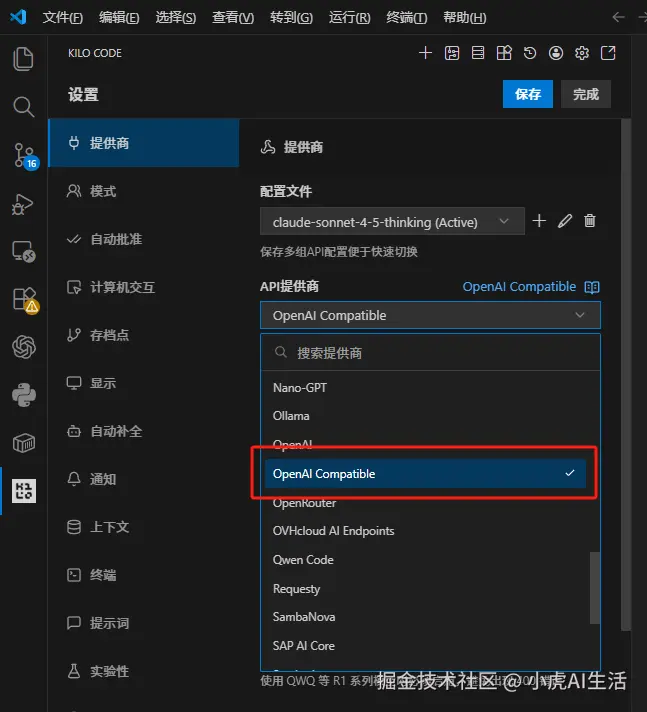
Task: Click the VS Code logo icon
Action: [x=19, y=17]
